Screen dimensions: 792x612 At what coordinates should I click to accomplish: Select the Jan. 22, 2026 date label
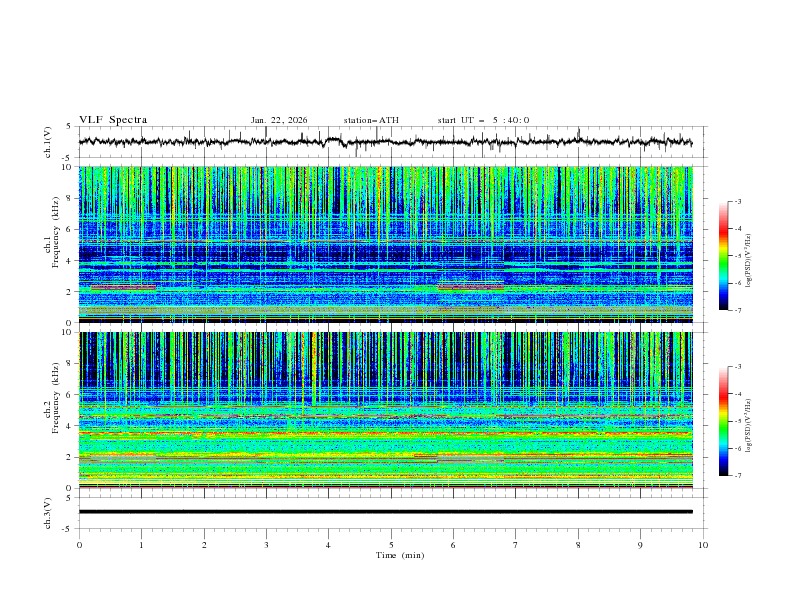(279, 120)
